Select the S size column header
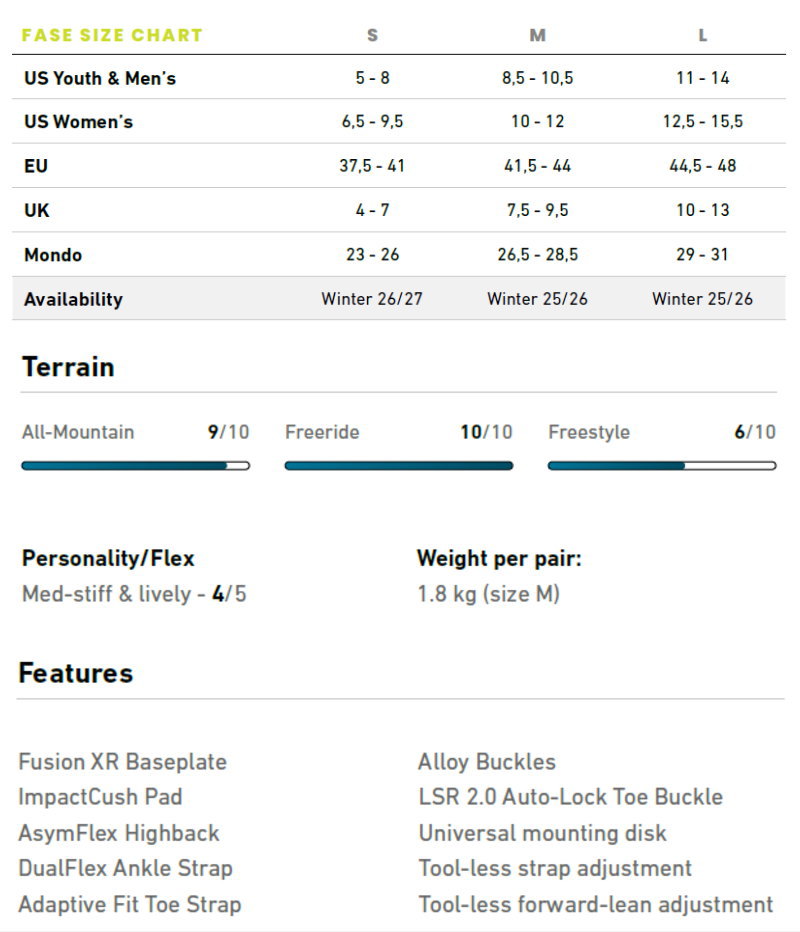 (x=373, y=35)
